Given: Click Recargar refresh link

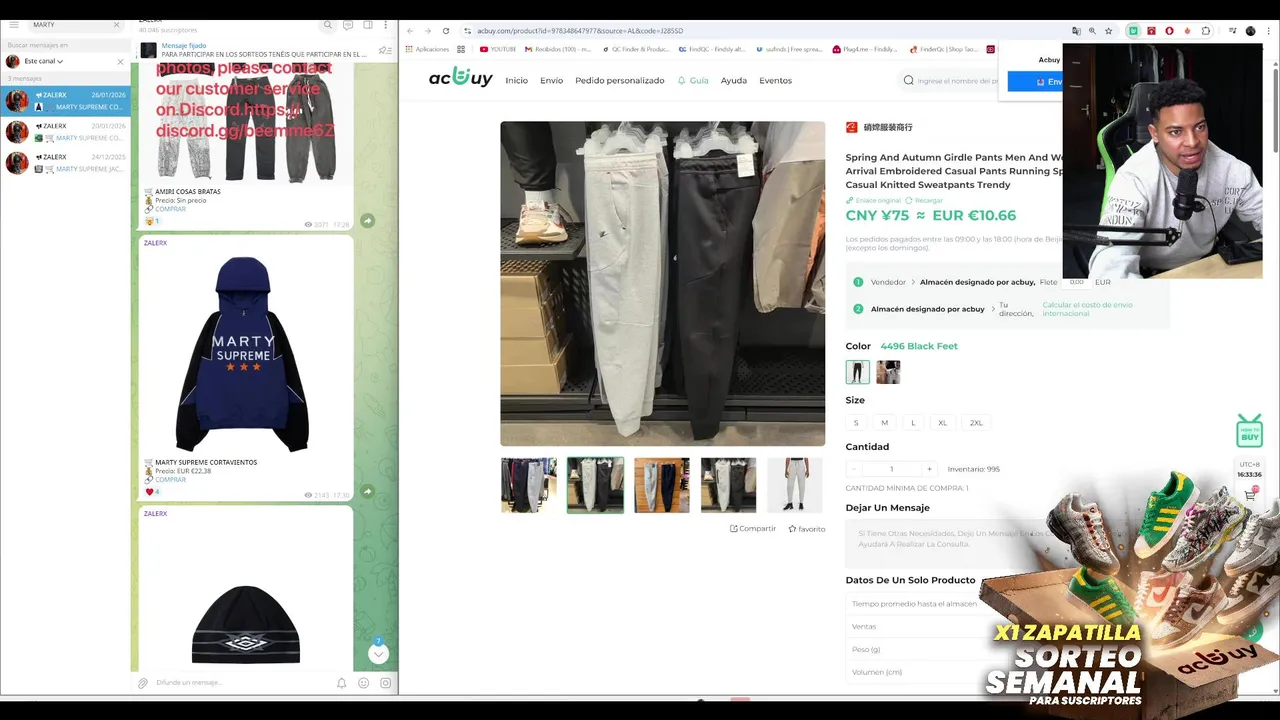Looking at the screenshot, I should [924, 200].
